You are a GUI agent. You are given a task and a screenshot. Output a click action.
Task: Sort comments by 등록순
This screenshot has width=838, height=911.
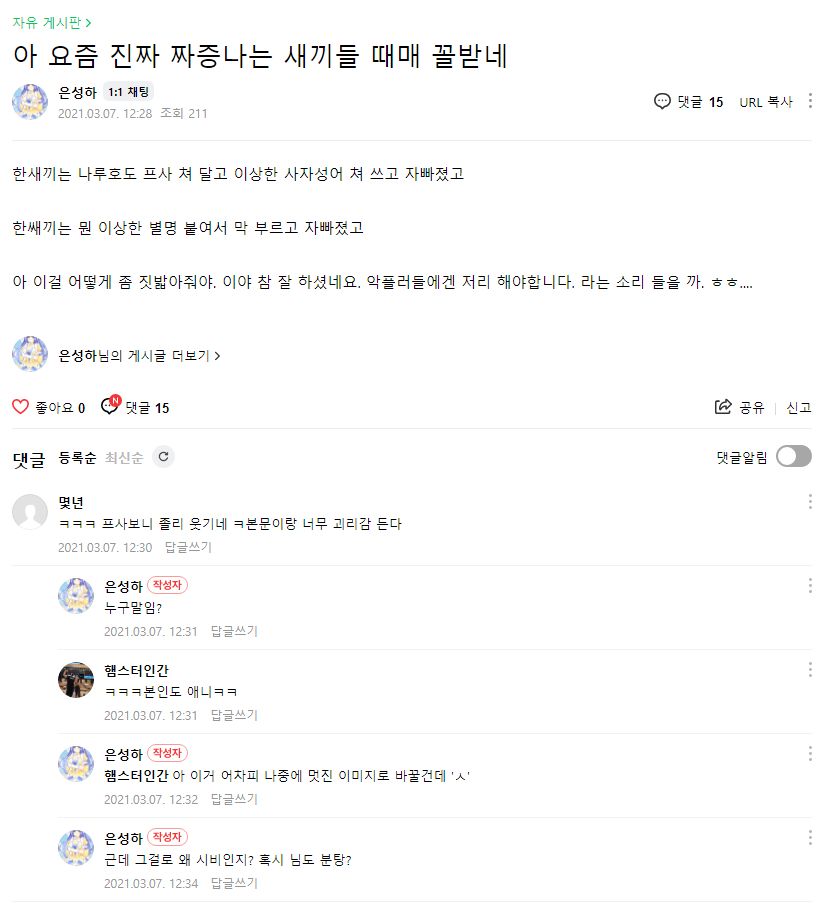pos(78,458)
